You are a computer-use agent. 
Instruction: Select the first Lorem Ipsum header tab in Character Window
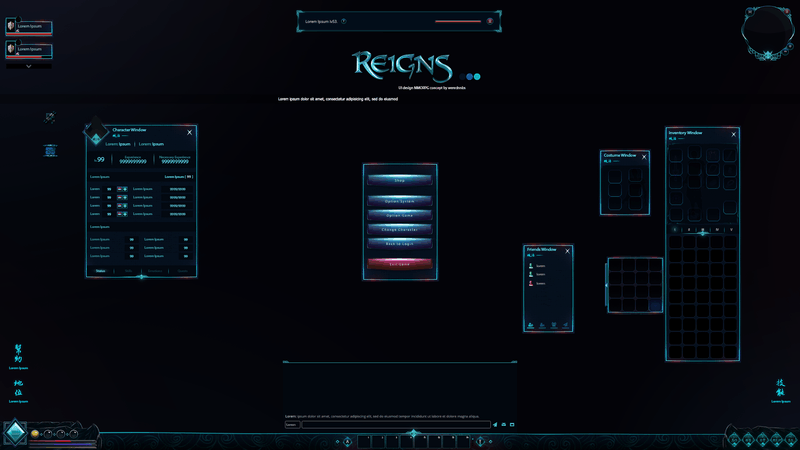(118, 144)
